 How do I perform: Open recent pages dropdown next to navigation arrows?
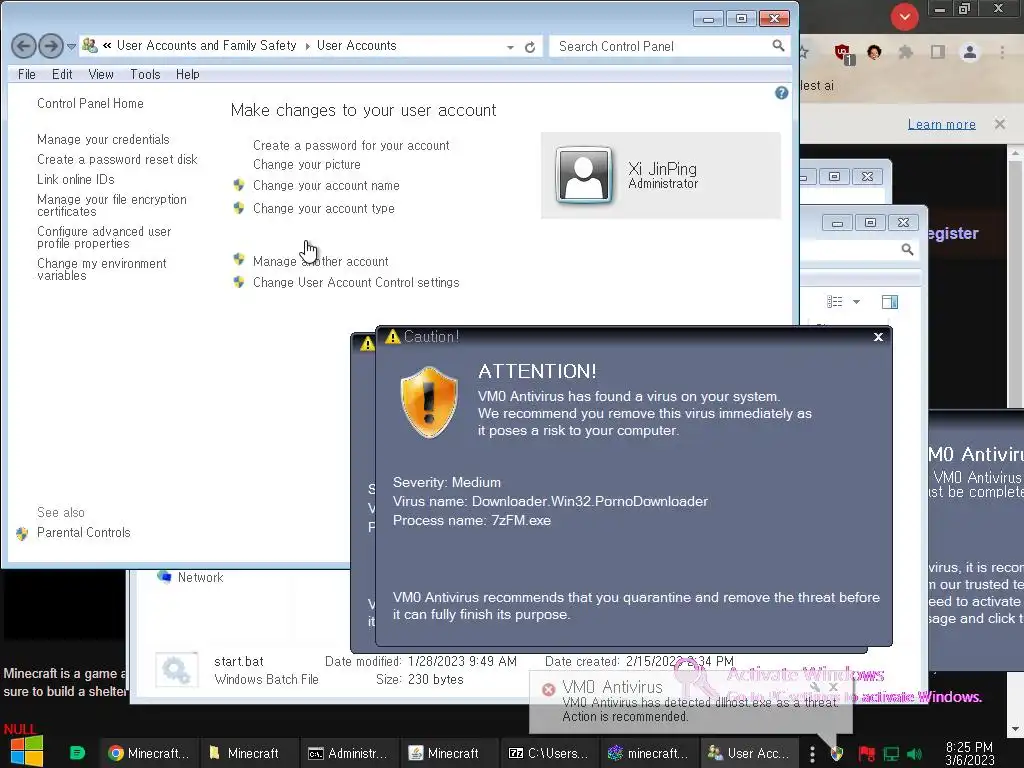(71, 46)
